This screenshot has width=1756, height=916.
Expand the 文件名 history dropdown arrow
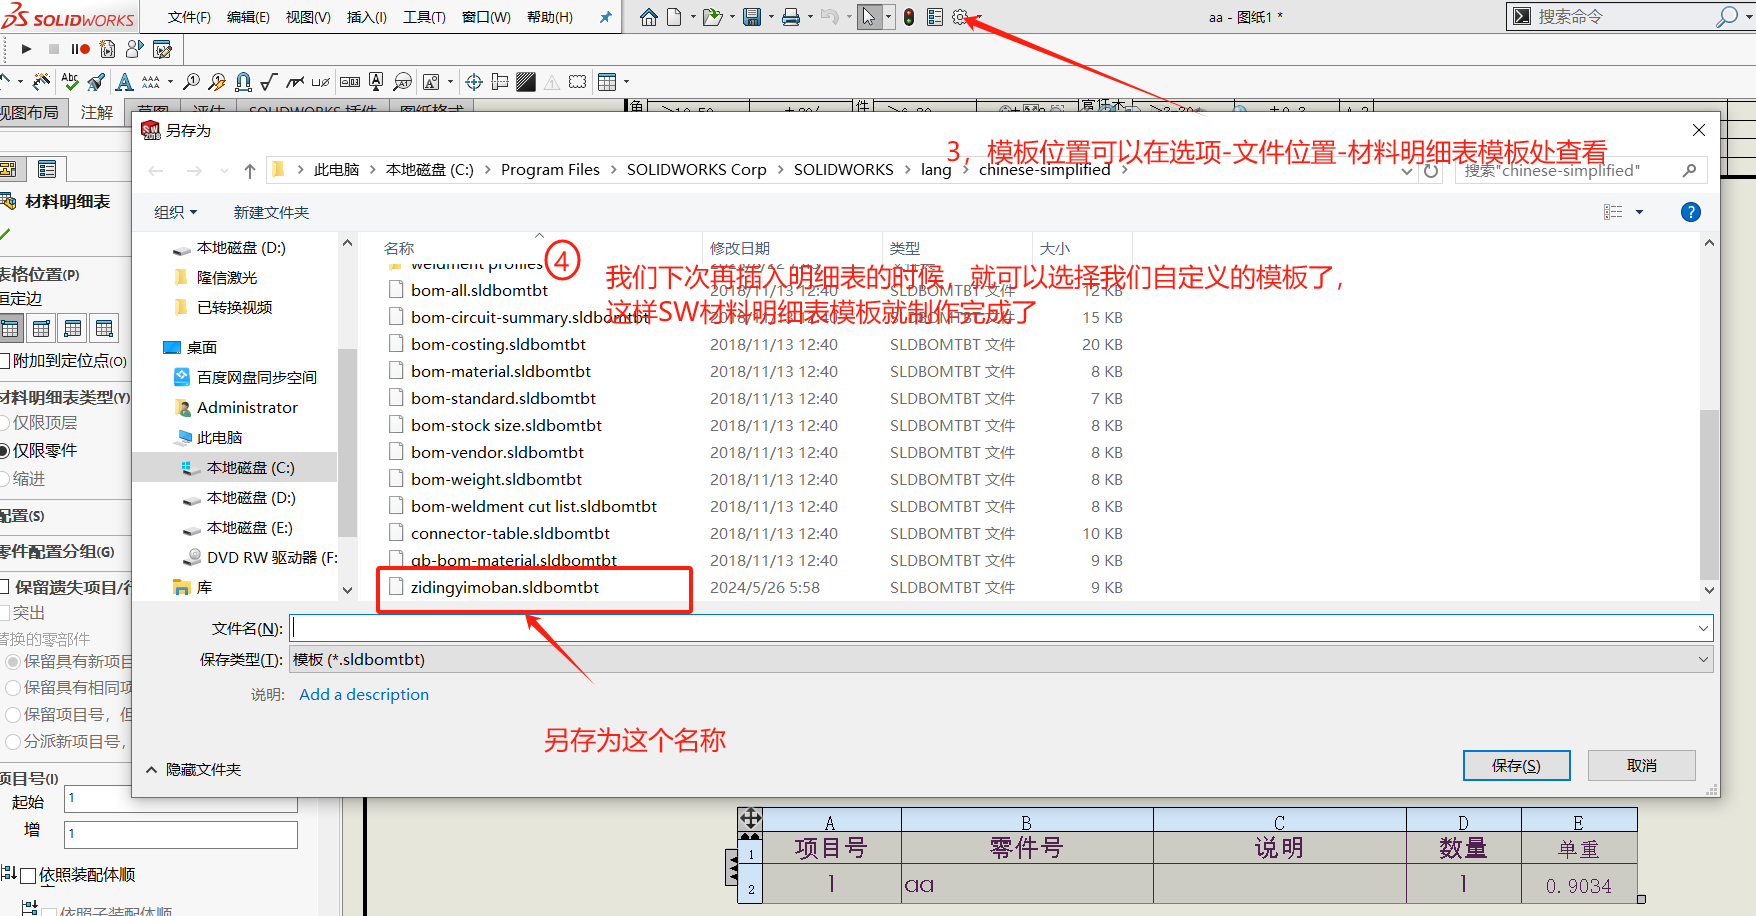click(1702, 628)
